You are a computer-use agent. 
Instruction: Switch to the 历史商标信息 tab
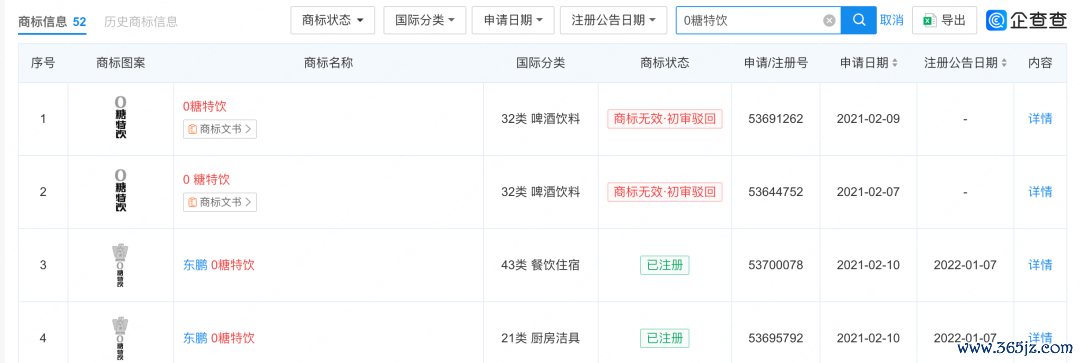(x=141, y=21)
